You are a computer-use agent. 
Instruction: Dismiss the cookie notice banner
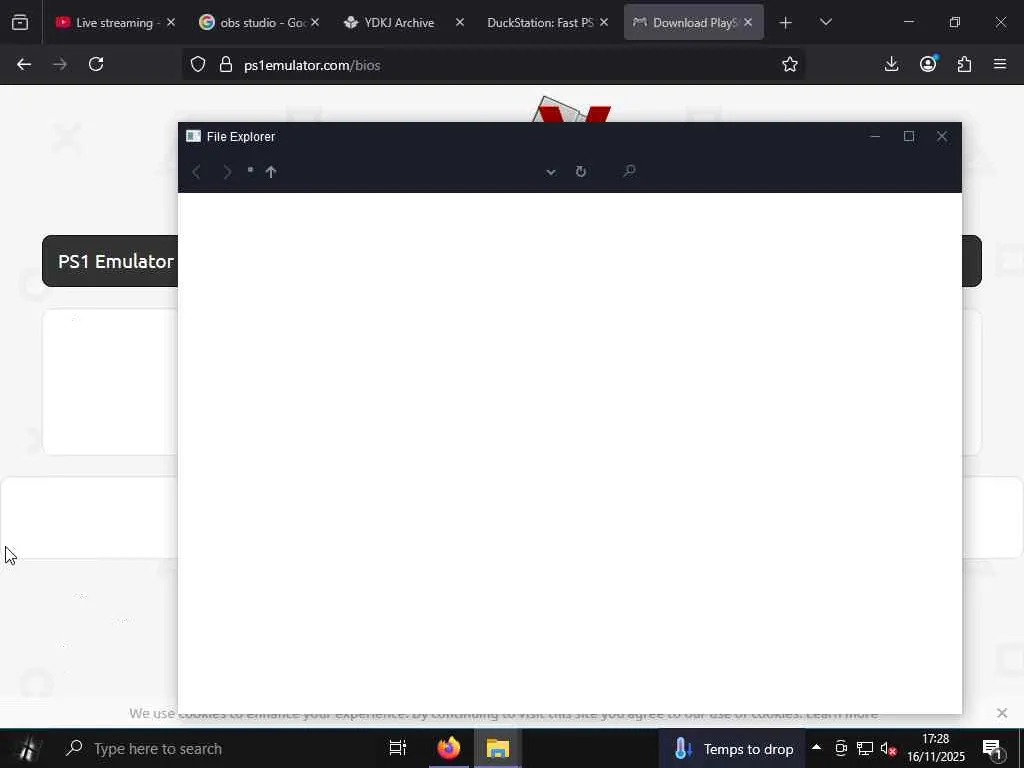[1002, 713]
